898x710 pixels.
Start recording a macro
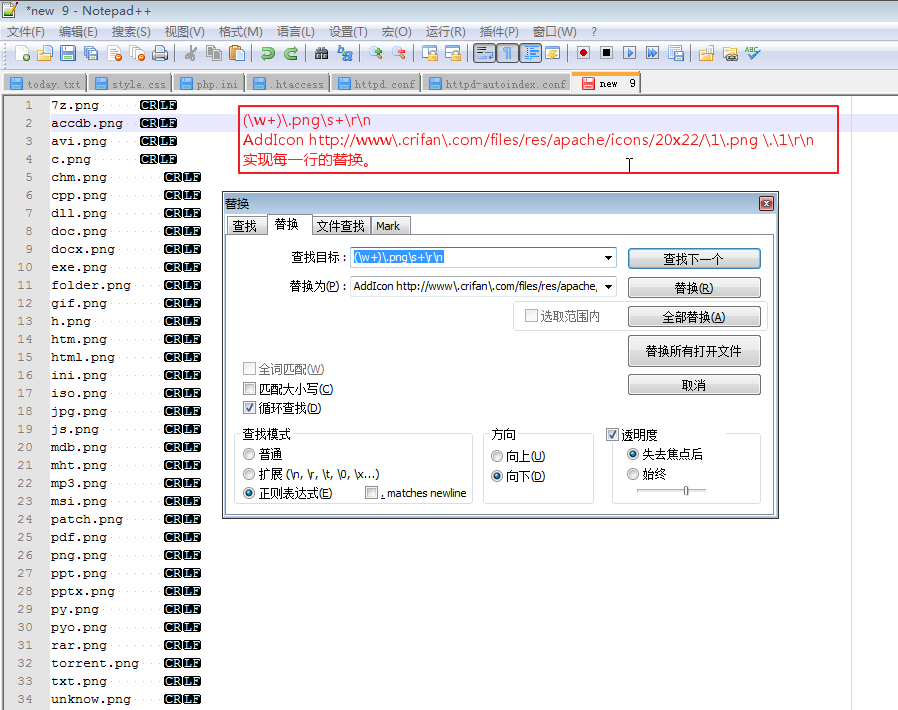tap(582, 55)
